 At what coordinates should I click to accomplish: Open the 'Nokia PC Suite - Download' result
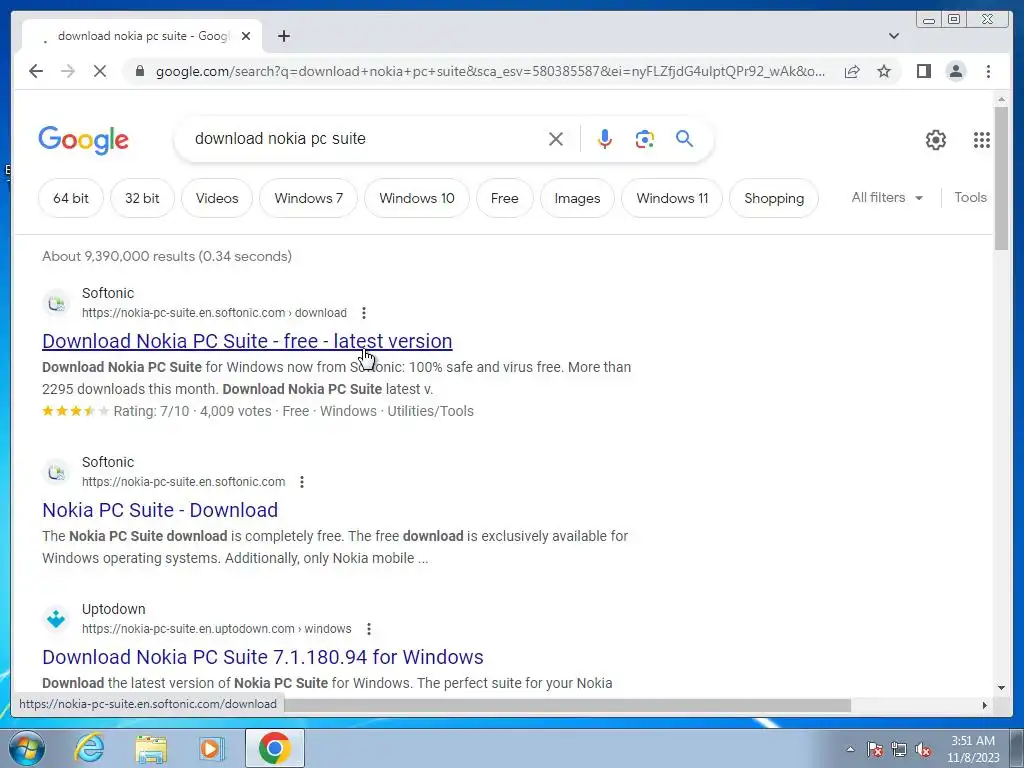(x=160, y=509)
